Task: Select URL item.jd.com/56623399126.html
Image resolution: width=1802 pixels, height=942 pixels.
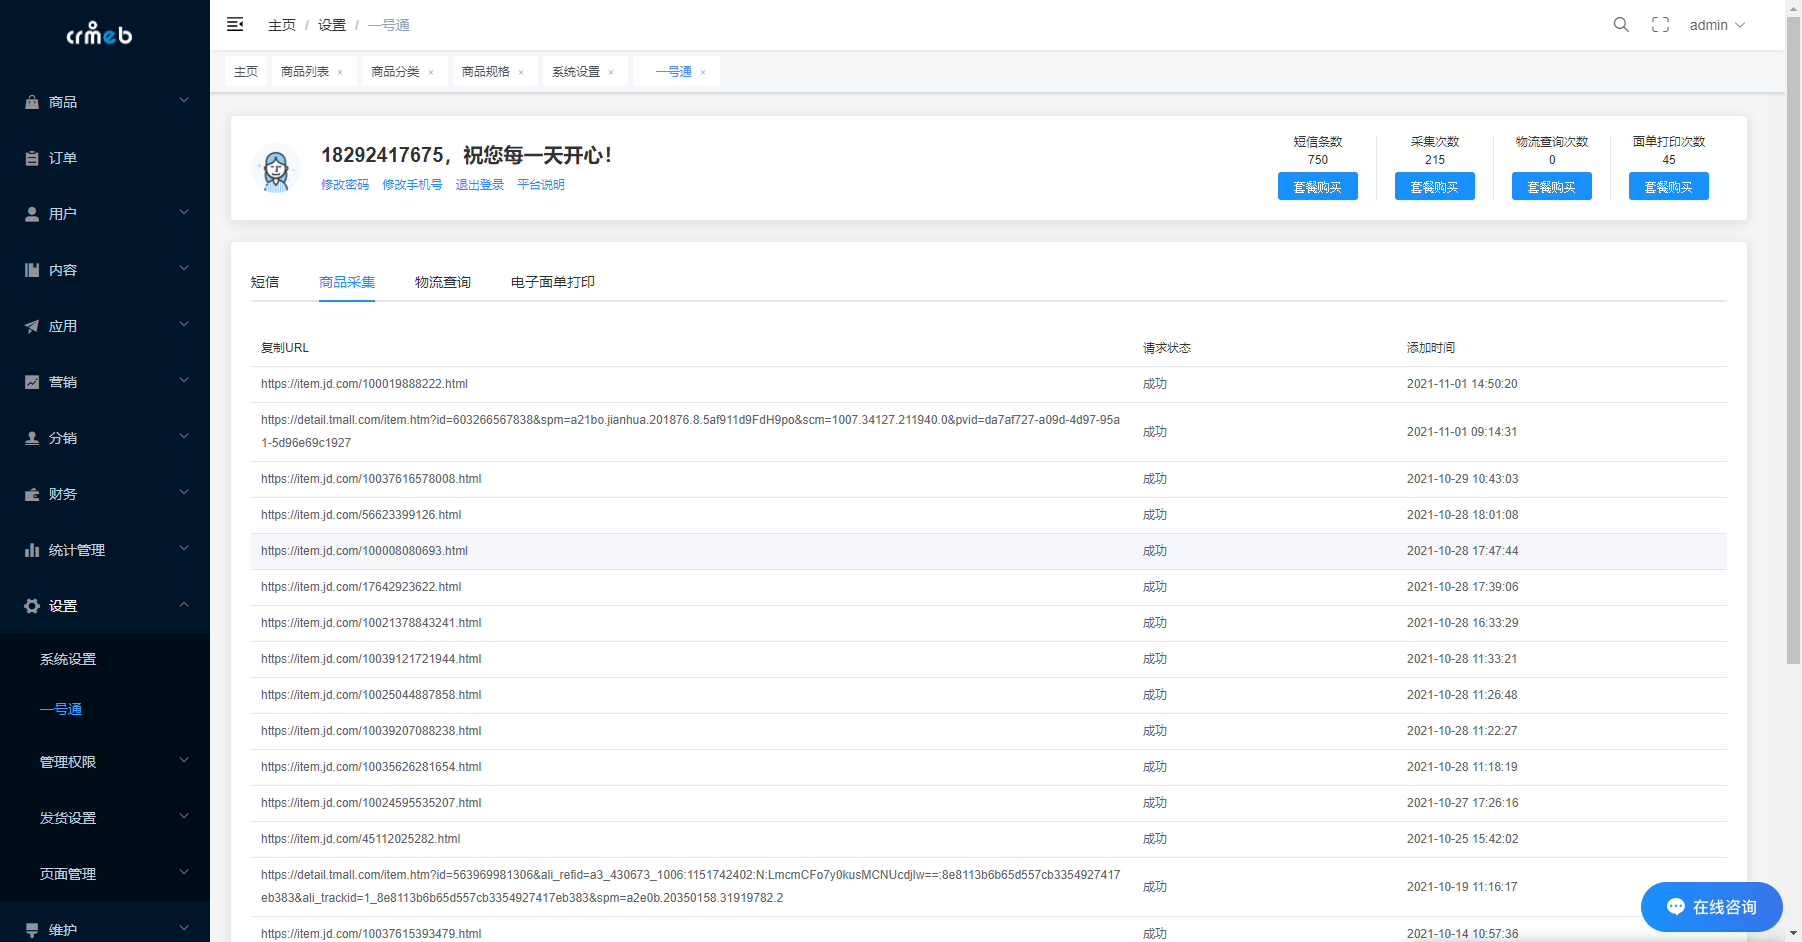Action: tap(361, 515)
